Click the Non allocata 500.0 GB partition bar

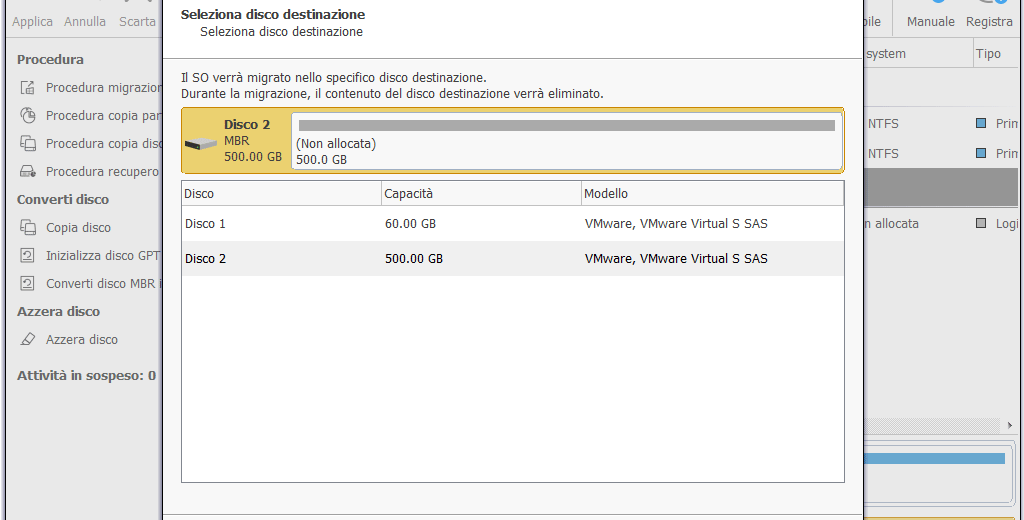click(x=566, y=141)
